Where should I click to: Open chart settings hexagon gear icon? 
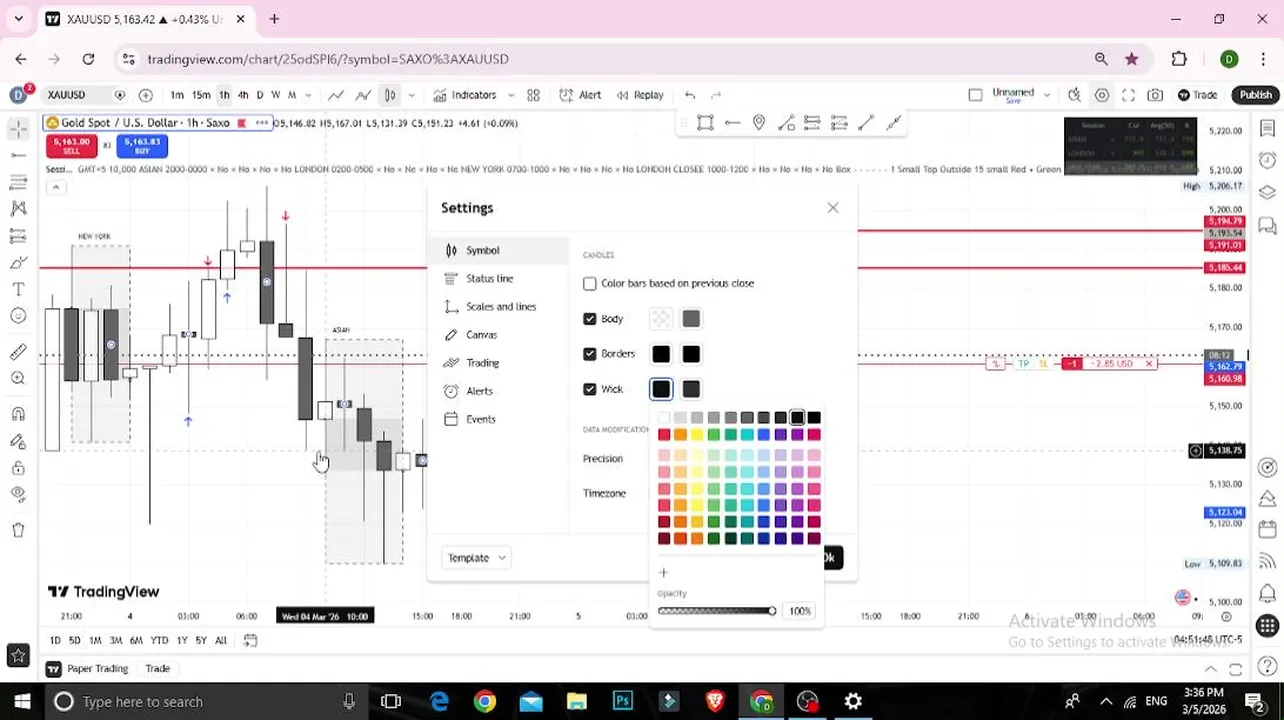1101,95
